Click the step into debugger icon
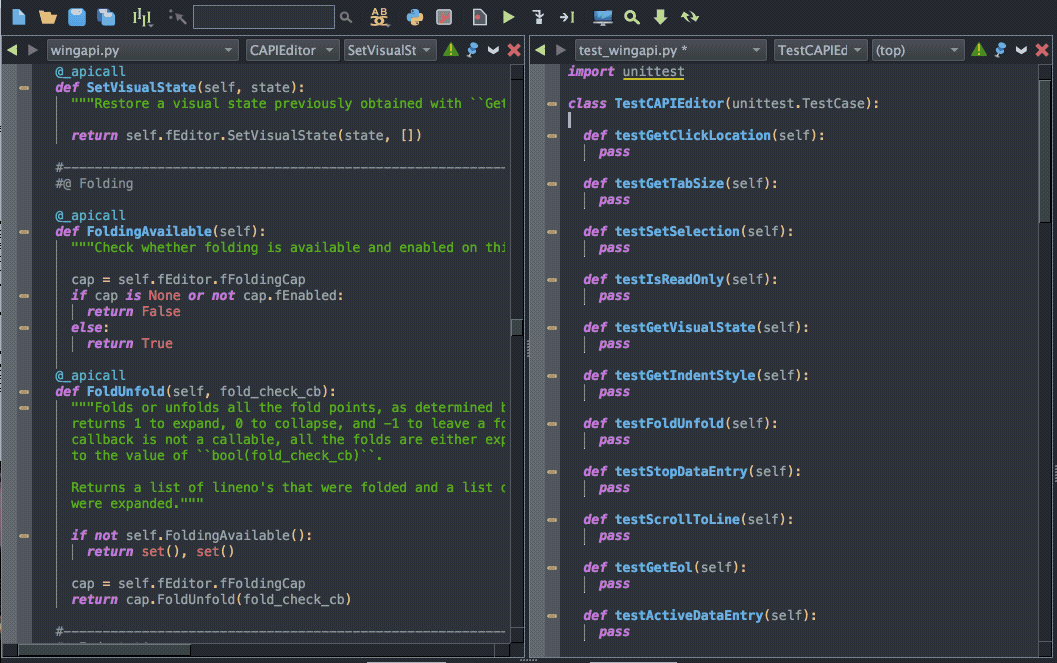This screenshot has width=1057, height=663. click(538, 17)
